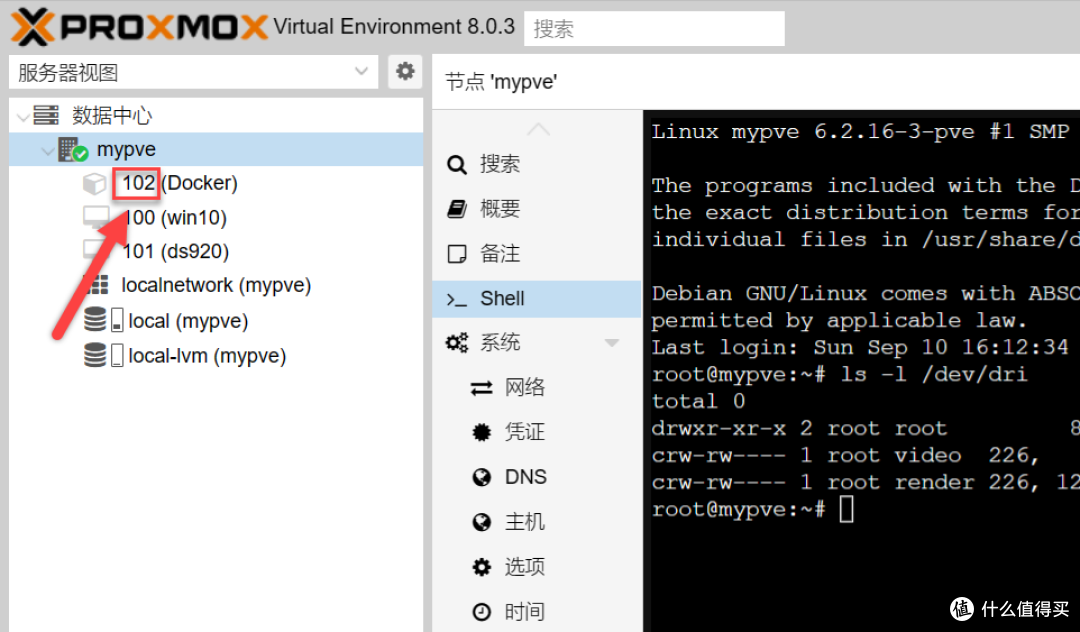
Task: Click the local storage database icon
Action: (95, 321)
